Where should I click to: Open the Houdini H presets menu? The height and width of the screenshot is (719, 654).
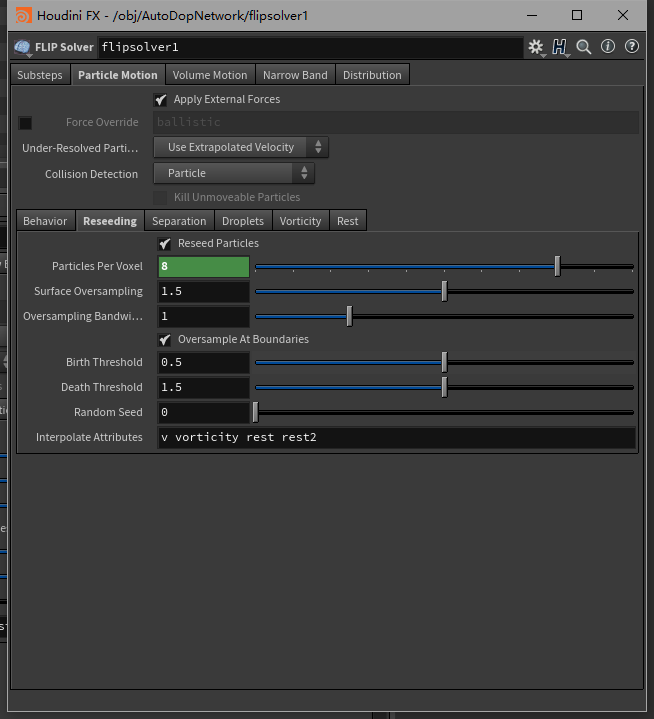click(559, 47)
